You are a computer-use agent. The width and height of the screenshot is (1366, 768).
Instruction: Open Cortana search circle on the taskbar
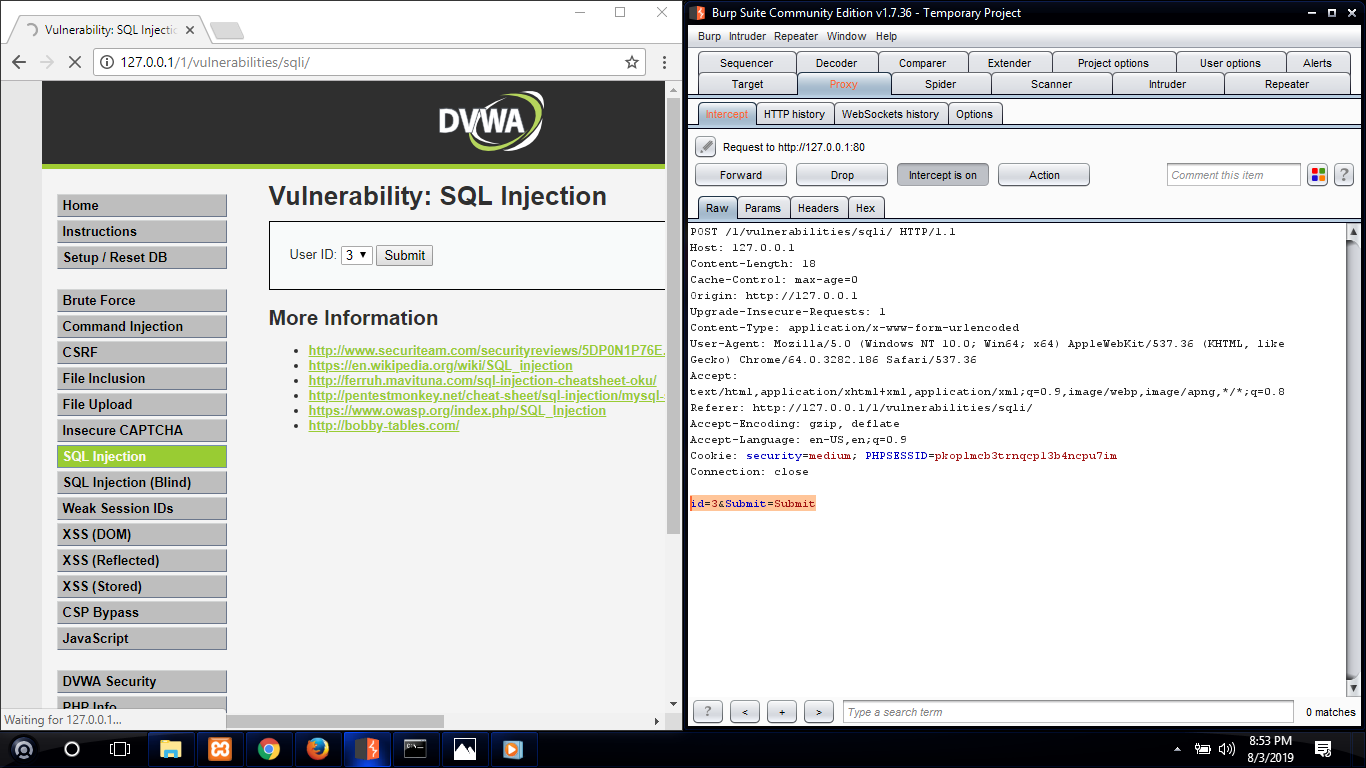pyautogui.click(x=72, y=748)
